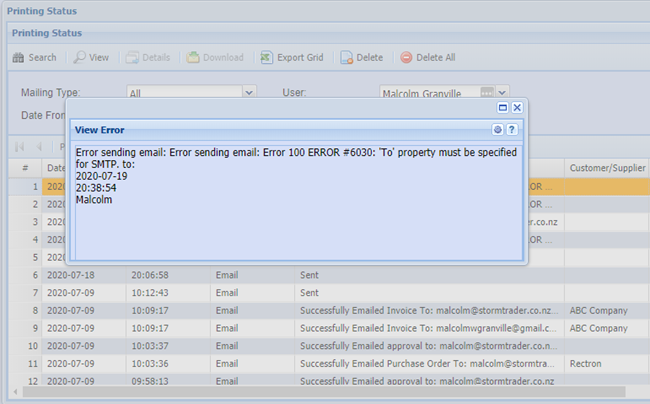This screenshot has width=650, height=404.
Task: Click the Download toolbar button
Action: pyautogui.click(x=215, y=57)
